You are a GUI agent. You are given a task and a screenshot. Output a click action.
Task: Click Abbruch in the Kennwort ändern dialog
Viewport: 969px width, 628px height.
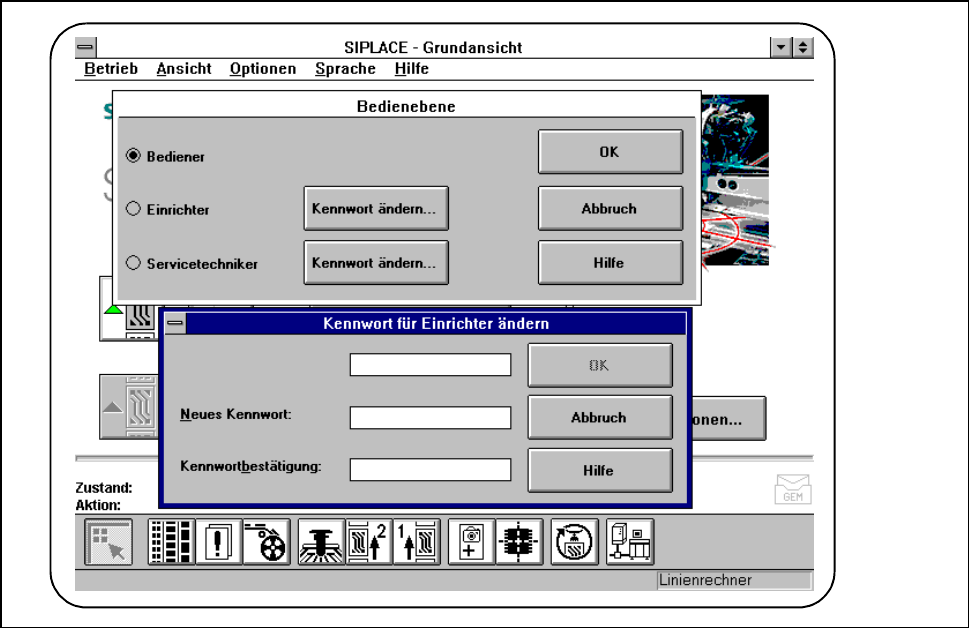599,417
